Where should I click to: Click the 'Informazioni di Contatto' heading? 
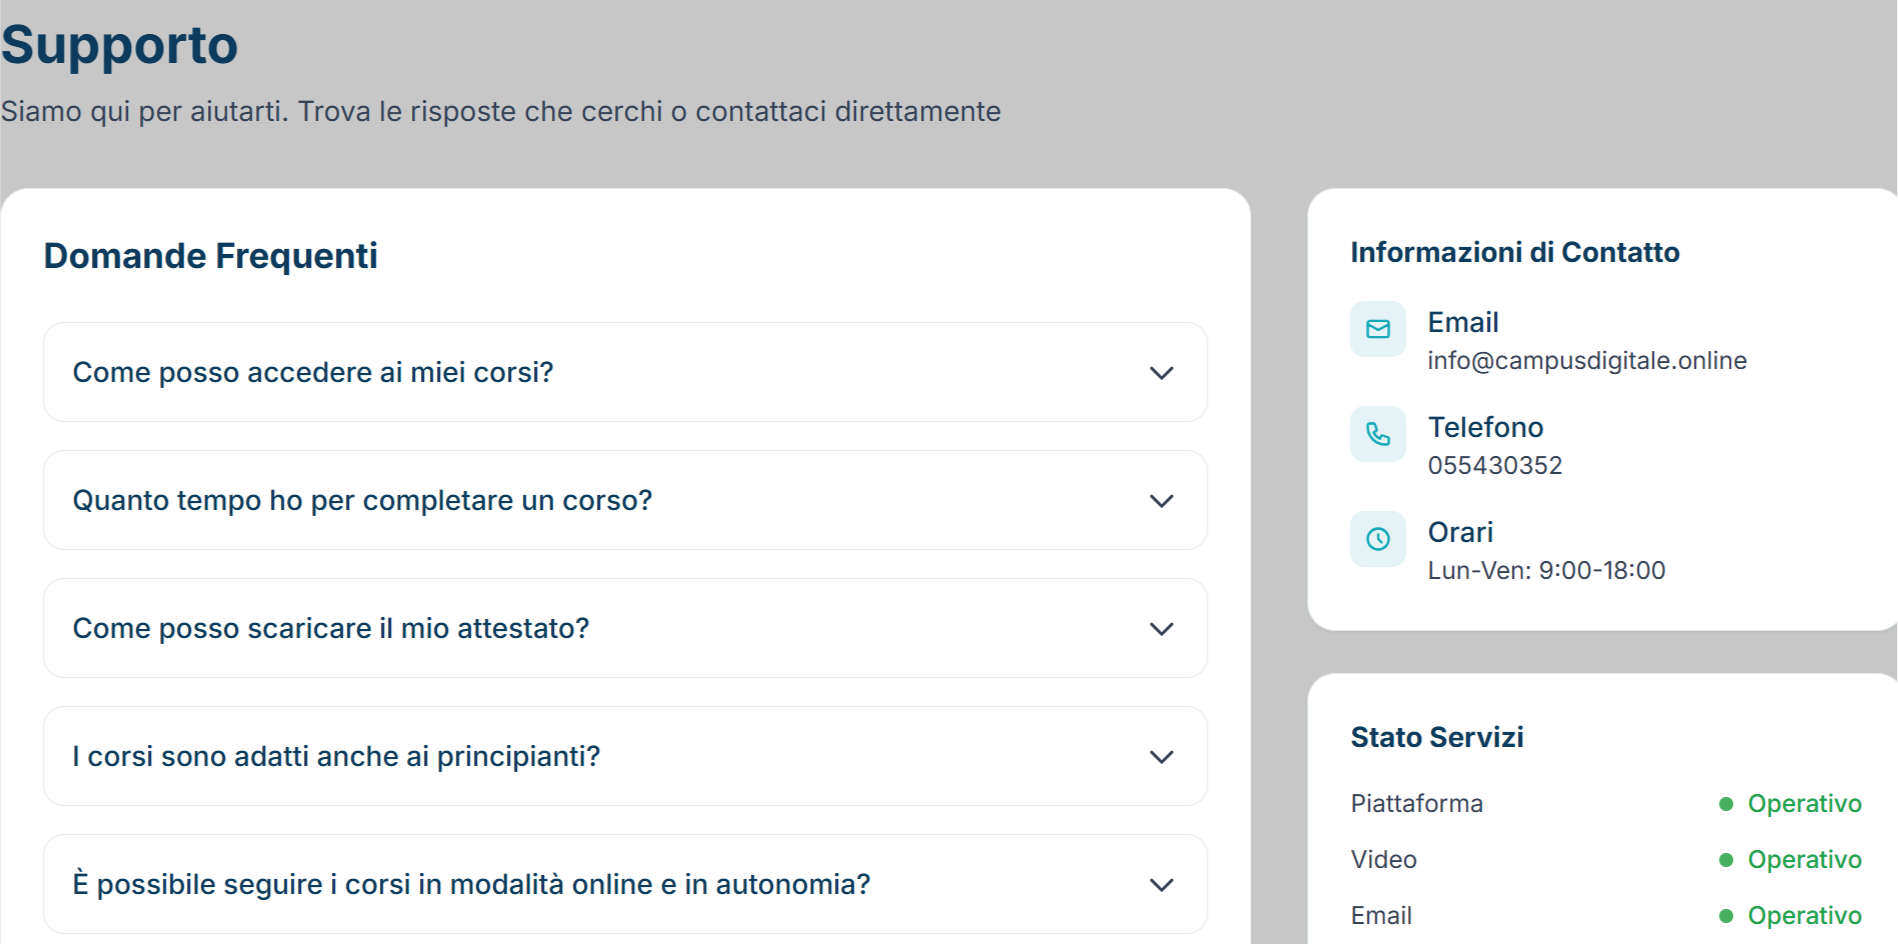tap(1515, 252)
